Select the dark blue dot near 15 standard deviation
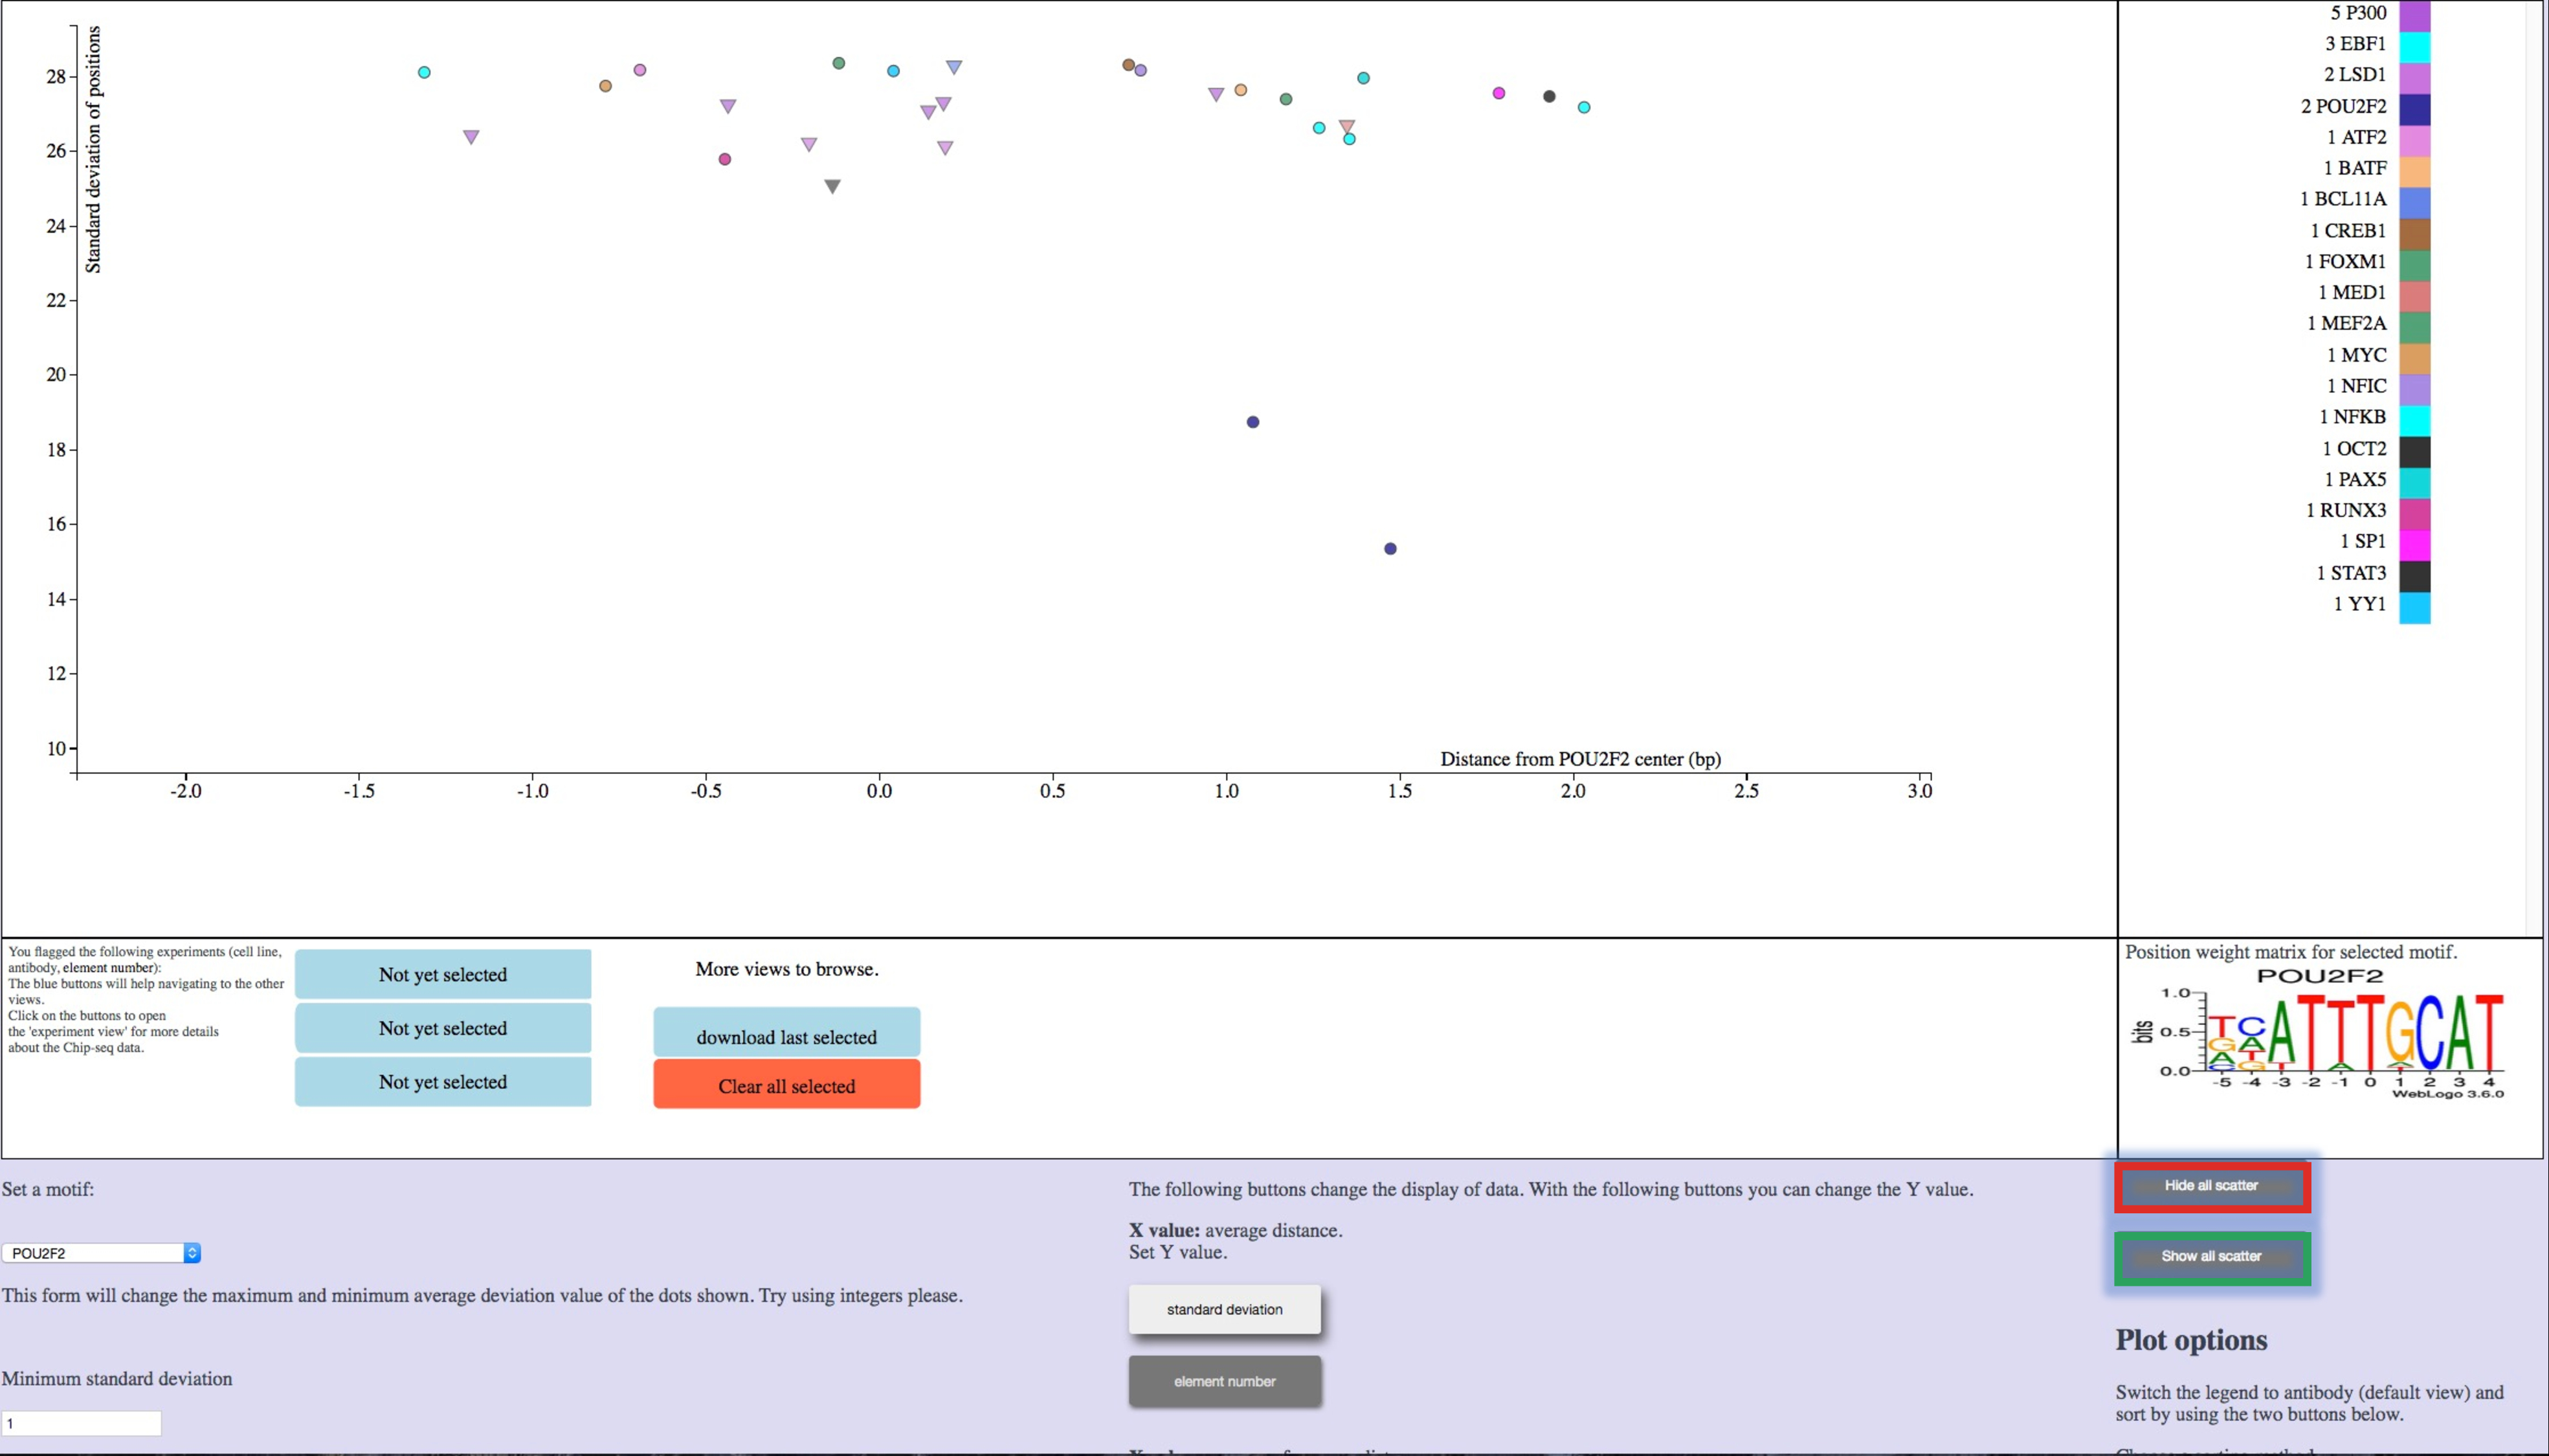Viewport: 2549px width, 1456px height. [1390, 549]
